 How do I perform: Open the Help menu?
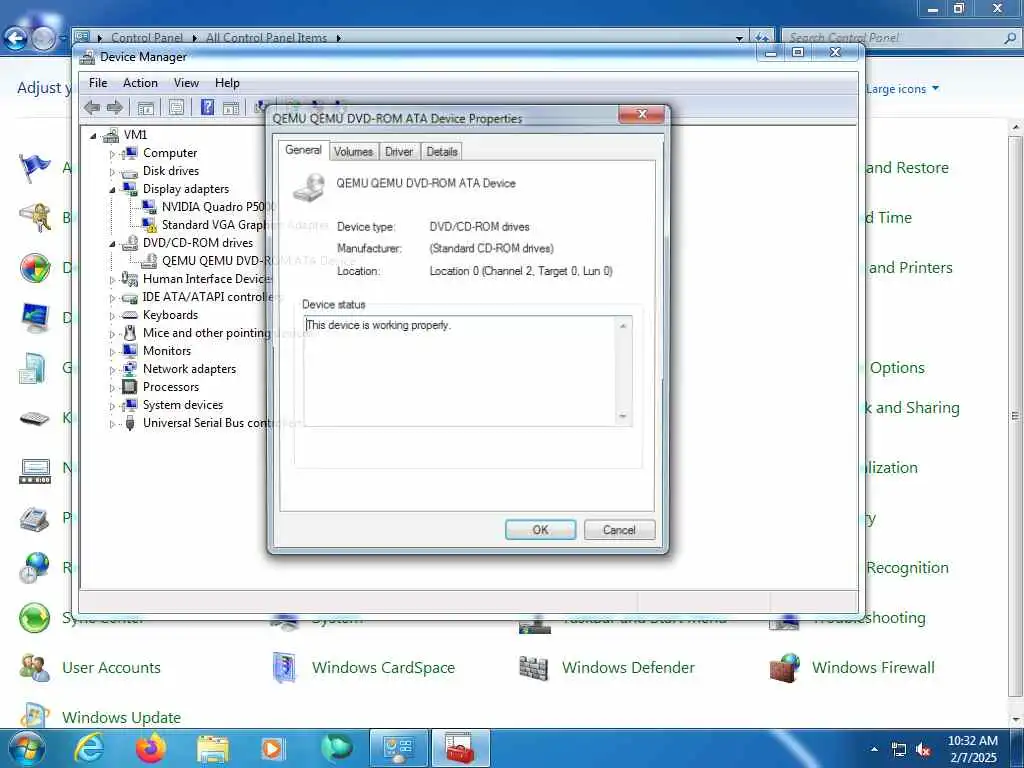(227, 83)
